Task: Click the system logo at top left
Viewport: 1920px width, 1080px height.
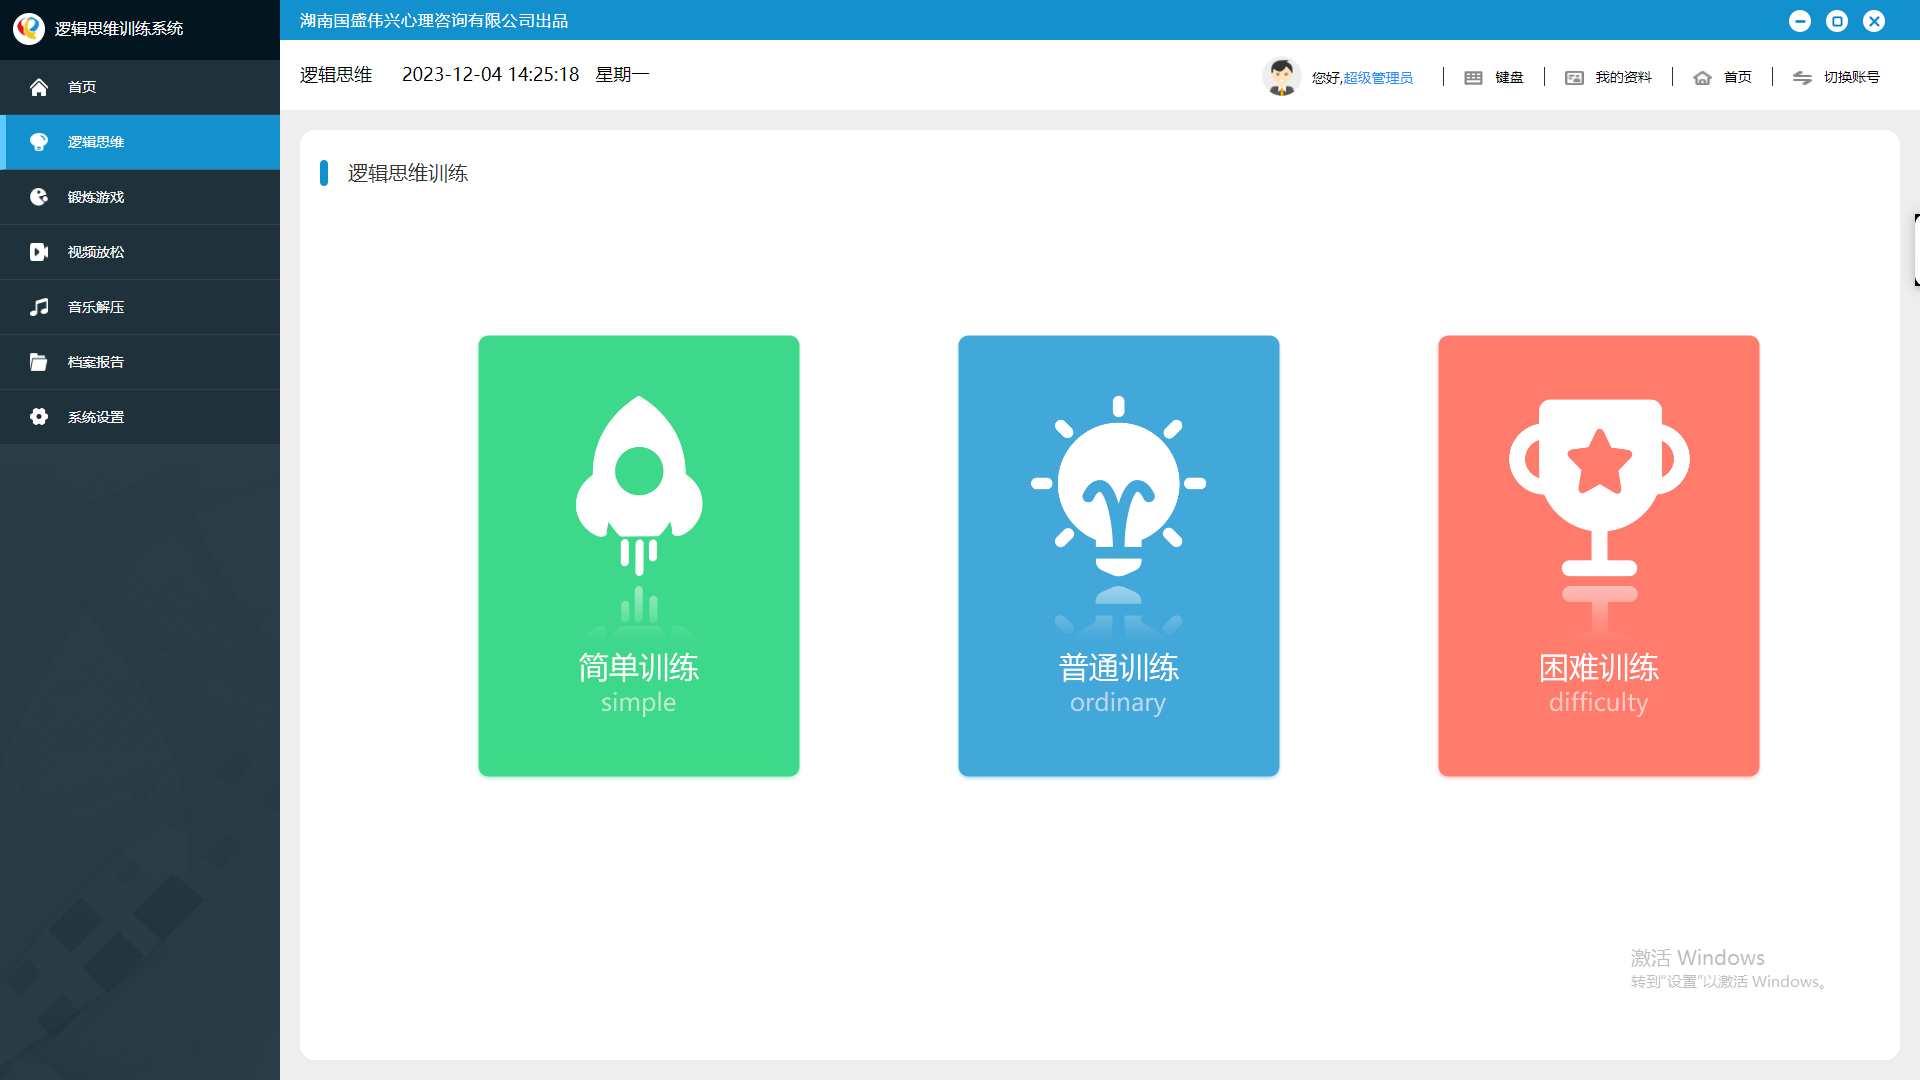Action: [28, 29]
